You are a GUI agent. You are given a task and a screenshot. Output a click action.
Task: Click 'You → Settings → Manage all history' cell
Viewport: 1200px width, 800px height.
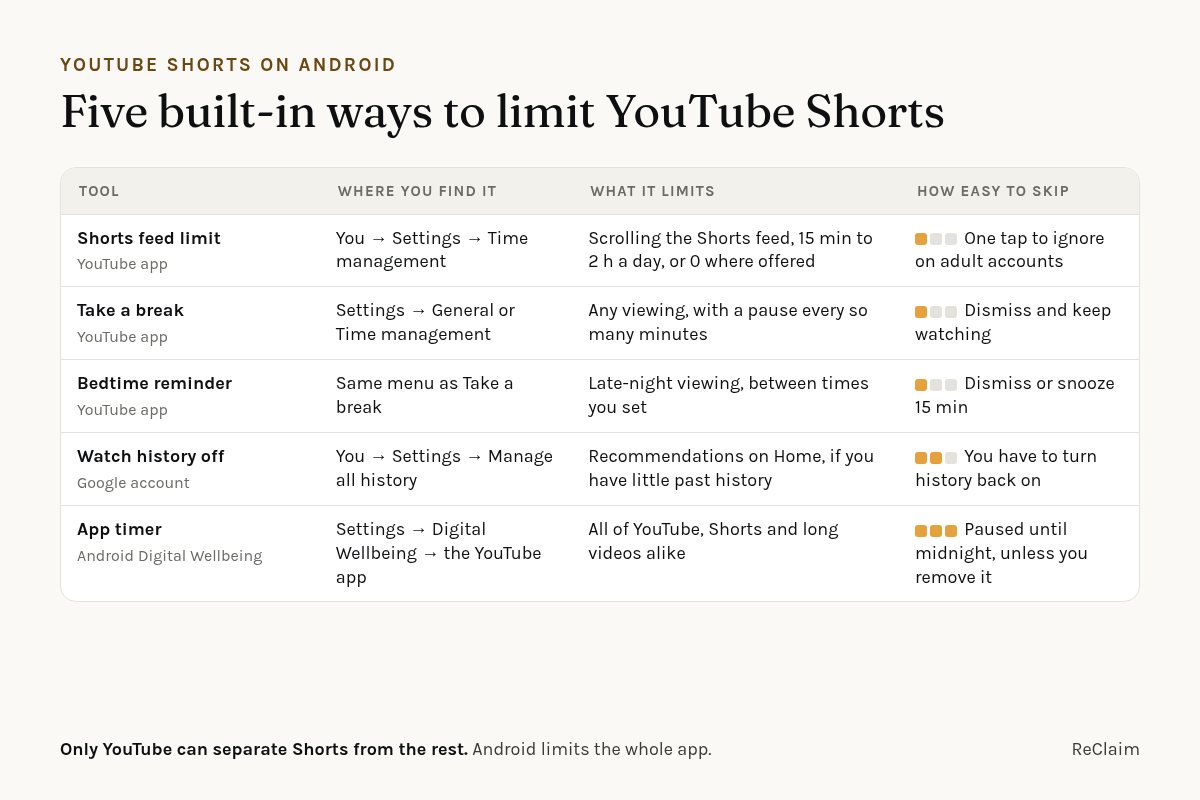pos(444,468)
